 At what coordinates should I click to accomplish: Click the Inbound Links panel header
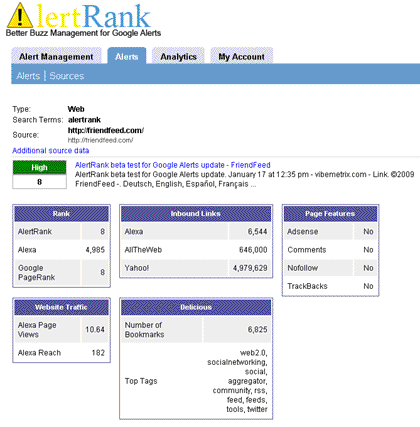(x=196, y=214)
